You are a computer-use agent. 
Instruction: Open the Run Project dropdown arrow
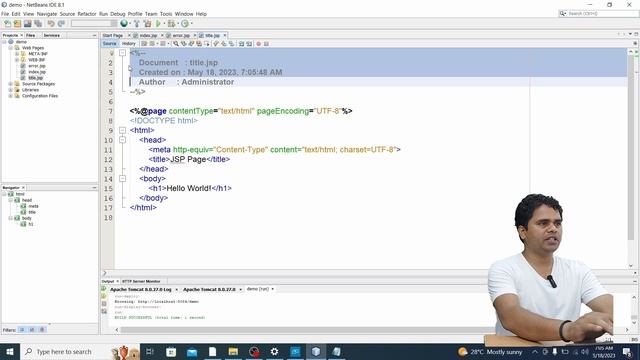pos(164,24)
